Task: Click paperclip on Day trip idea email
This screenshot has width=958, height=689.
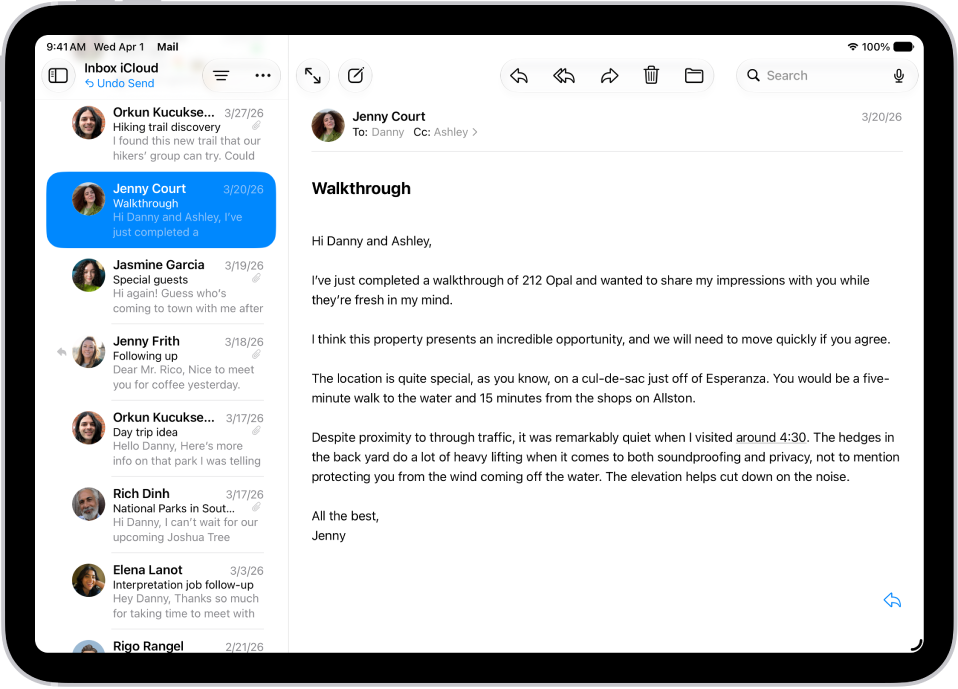Action: (x=257, y=431)
